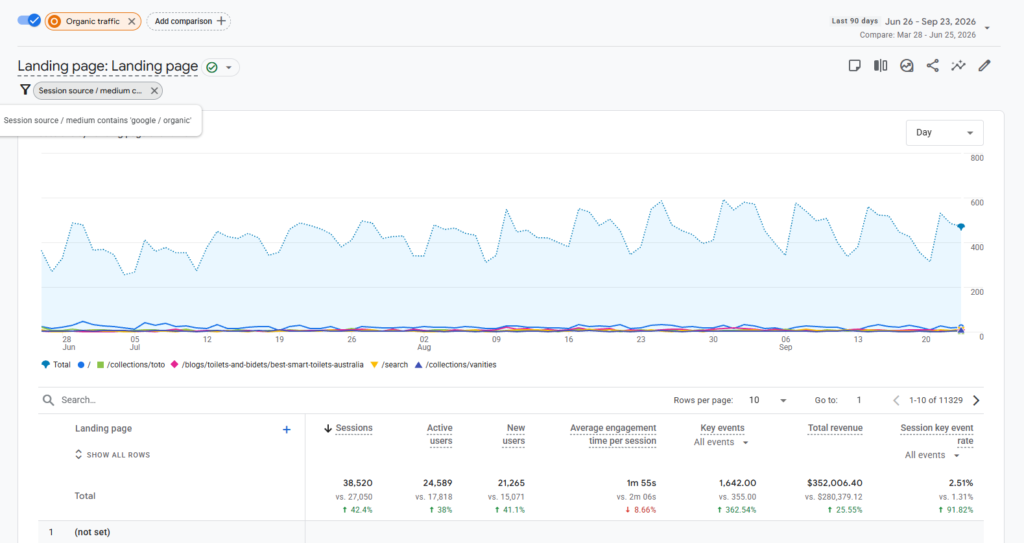Sort by Sessions column
Viewport: 1024px width, 543px height.
tap(353, 428)
